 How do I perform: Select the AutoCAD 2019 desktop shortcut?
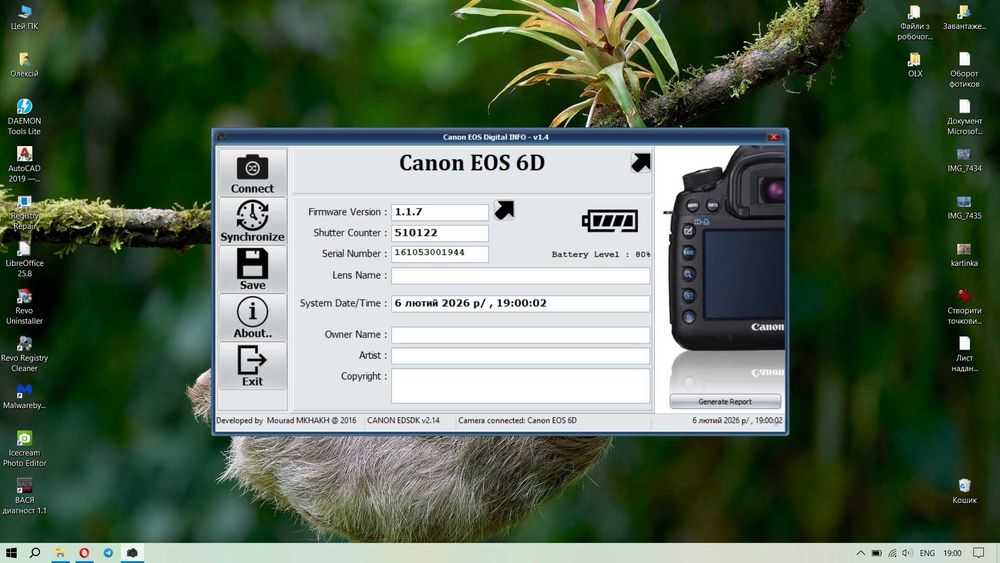24,165
